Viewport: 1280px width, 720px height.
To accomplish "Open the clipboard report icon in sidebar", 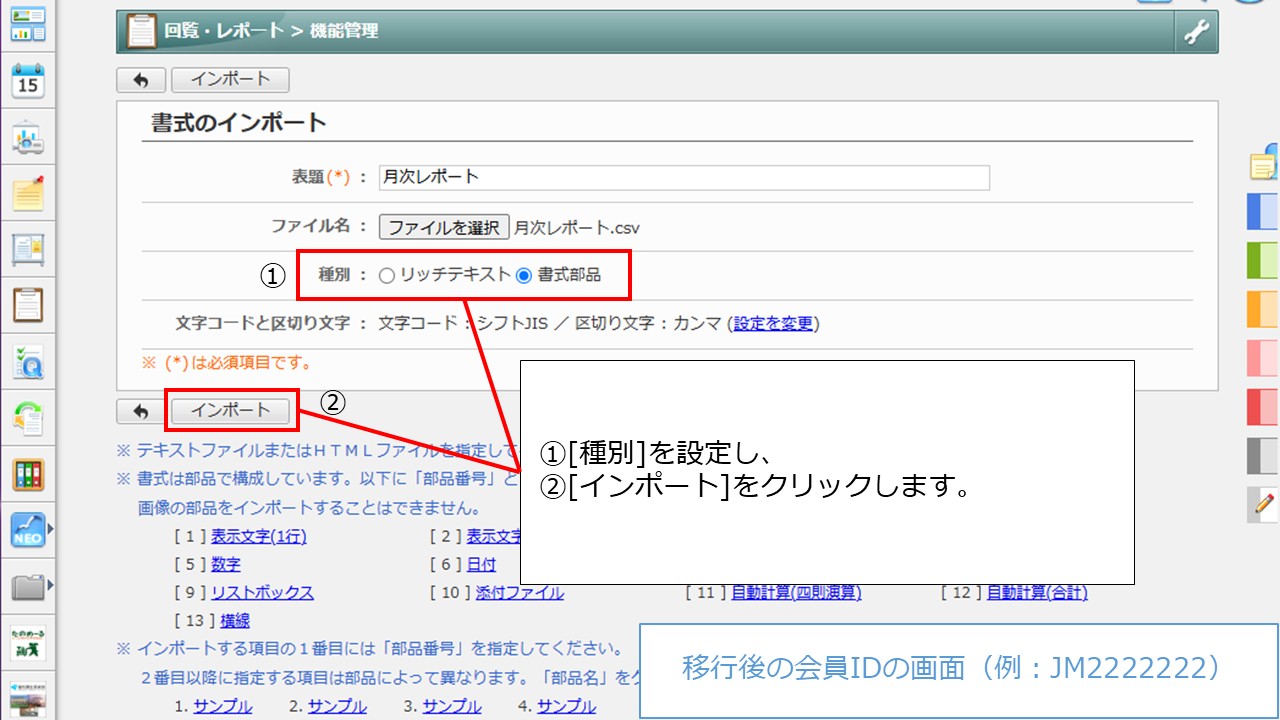I will point(28,304).
